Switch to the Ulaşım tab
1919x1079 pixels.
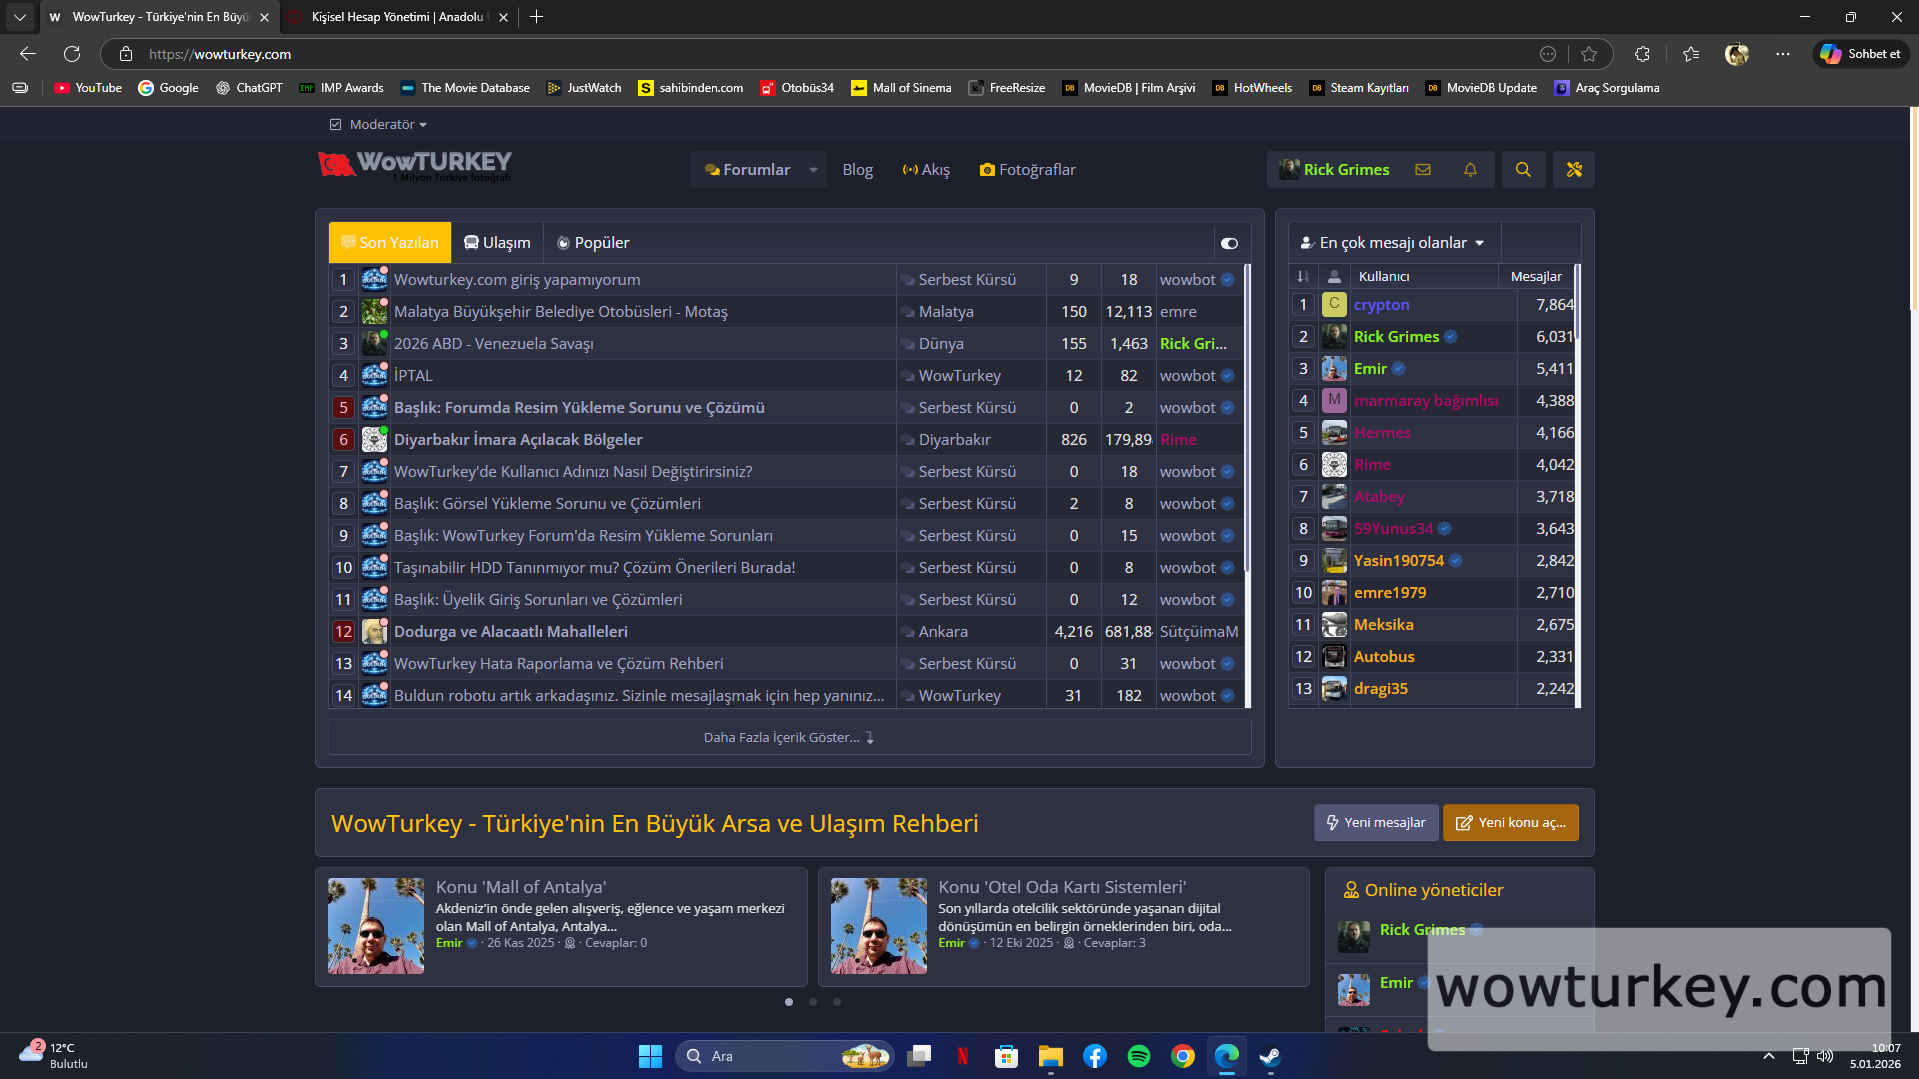tap(497, 243)
